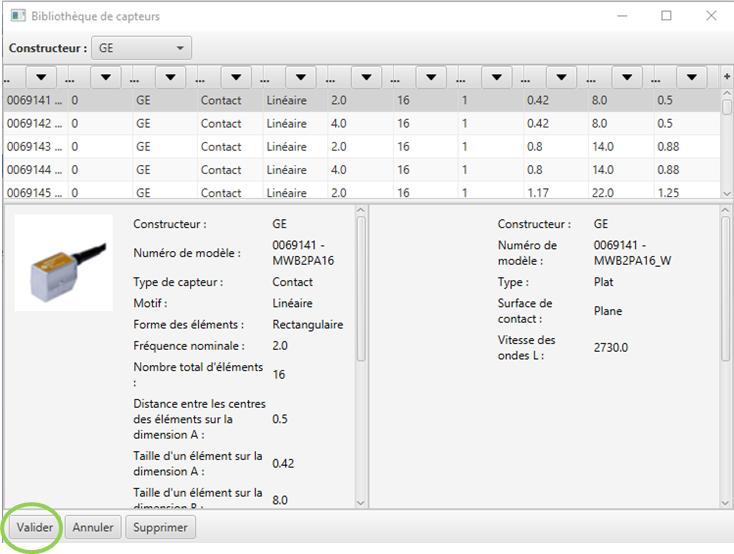734x554 pixels.
Task: Select row 0069141 in sensor table
Action: pyautogui.click(x=361, y=100)
